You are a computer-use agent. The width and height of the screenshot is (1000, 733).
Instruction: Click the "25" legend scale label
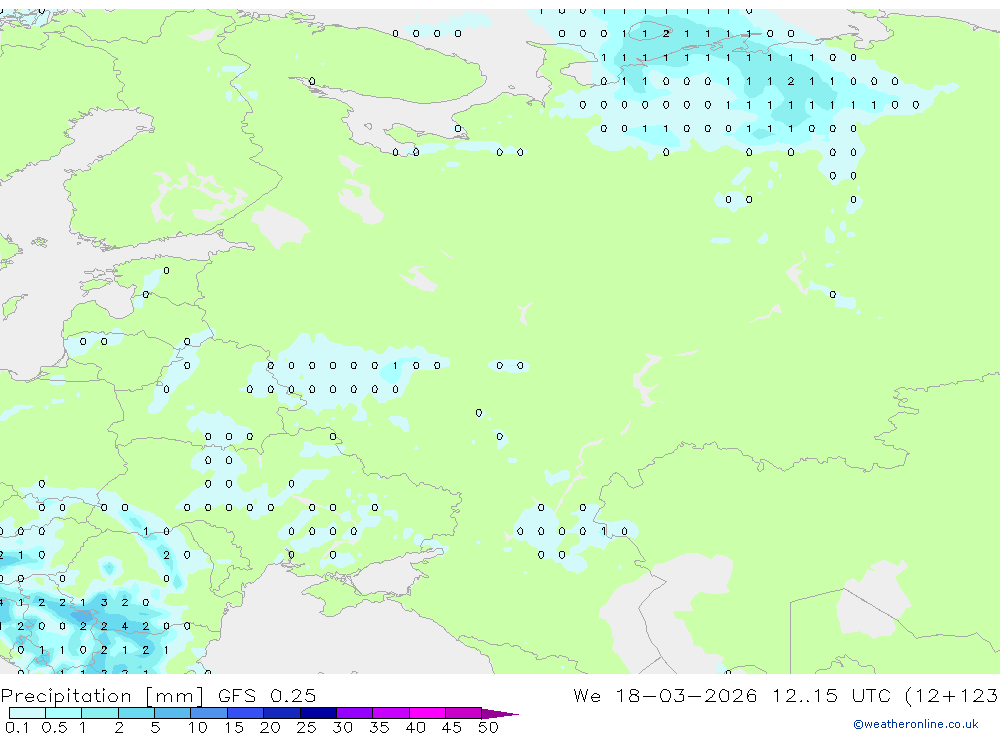306,727
